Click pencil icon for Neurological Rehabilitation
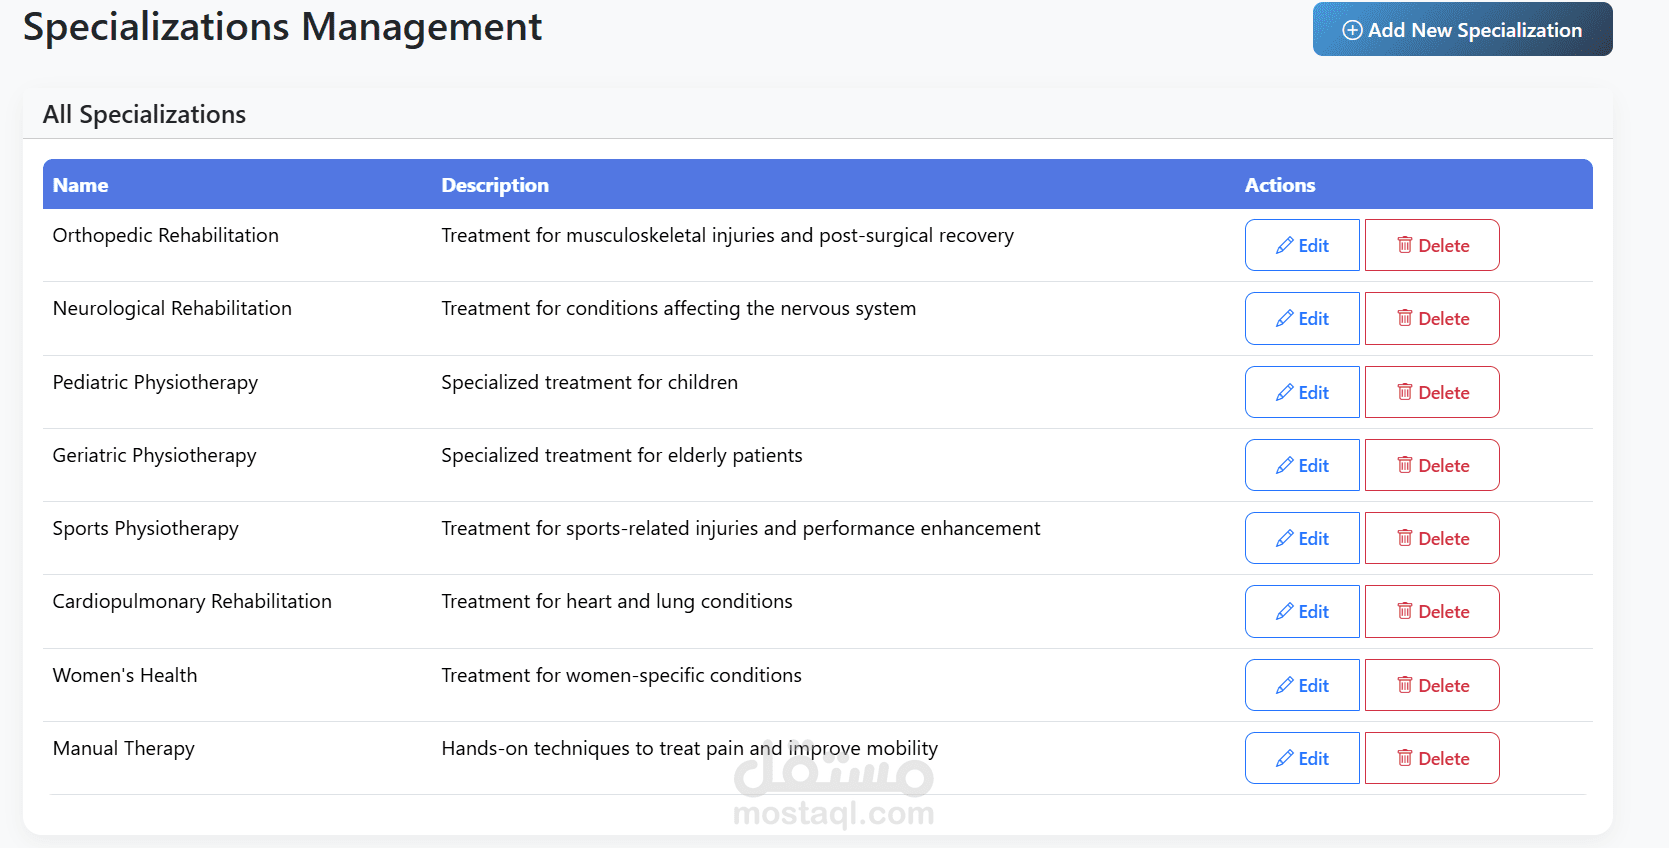Viewport: 1669px width, 848px height. (x=1285, y=319)
